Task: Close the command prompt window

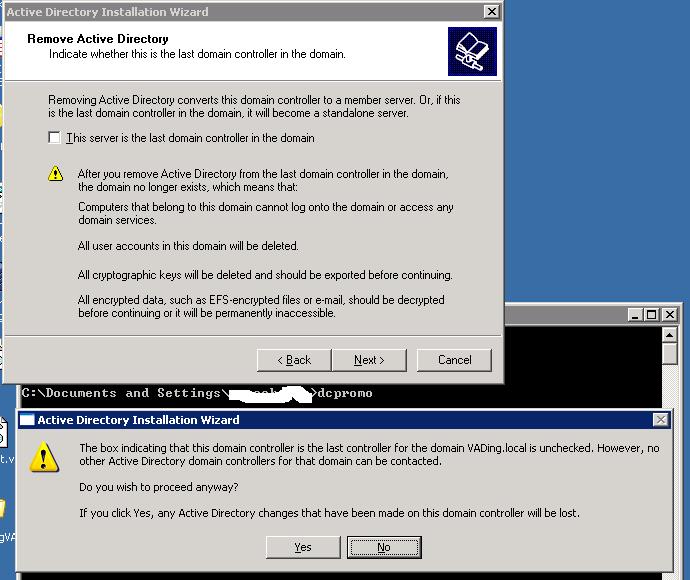Action: (669, 315)
